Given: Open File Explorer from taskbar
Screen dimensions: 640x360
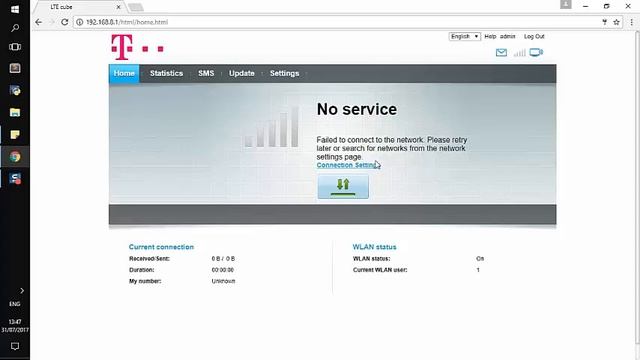Looking at the screenshot, I should point(15,112).
